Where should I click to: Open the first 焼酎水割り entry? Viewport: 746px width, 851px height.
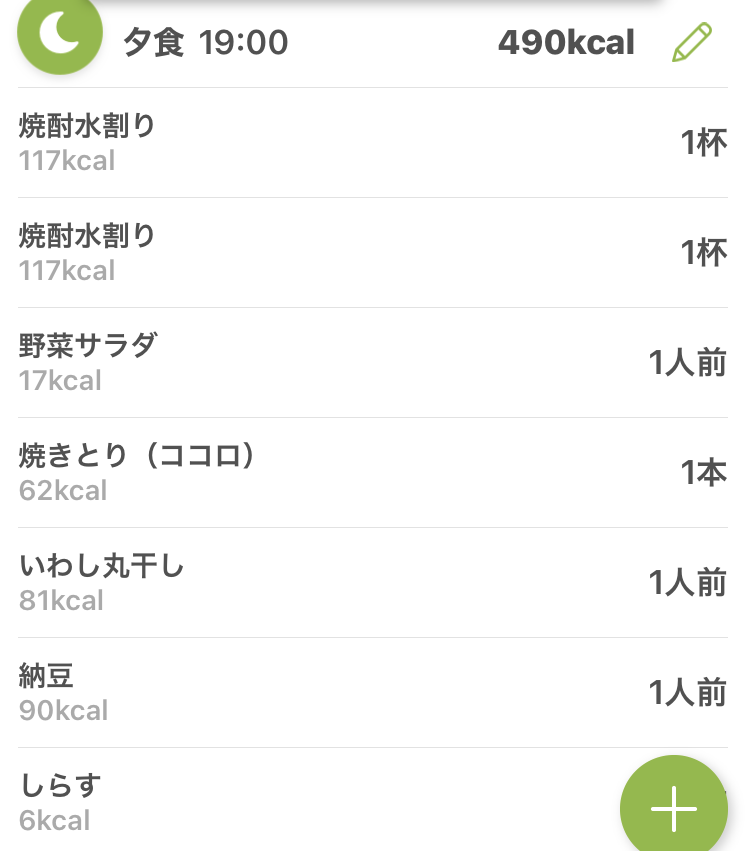pyautogui.click(x=373, y=143)
